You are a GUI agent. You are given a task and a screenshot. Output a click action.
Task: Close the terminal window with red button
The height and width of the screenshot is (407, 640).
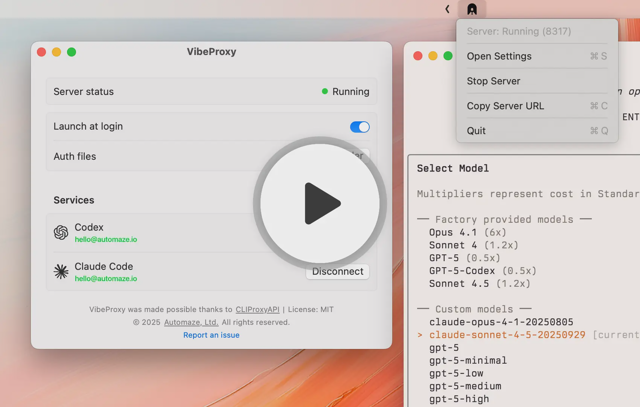pyautogui.click(x=418, y=56)
